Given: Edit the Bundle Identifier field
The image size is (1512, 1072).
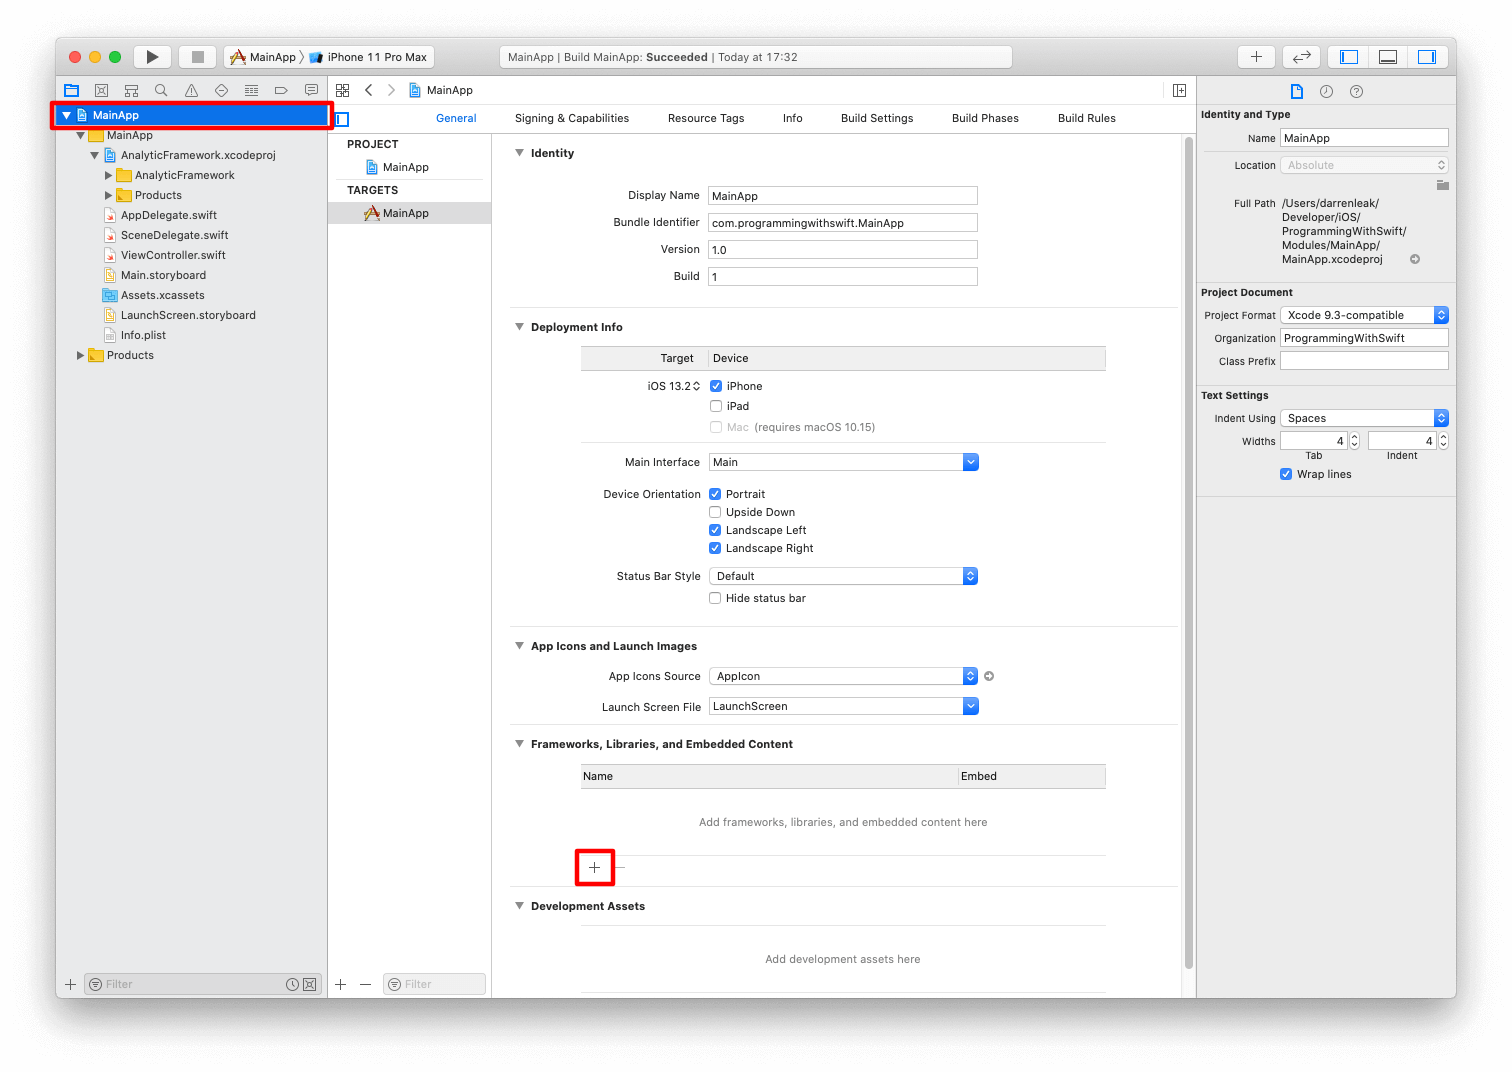Looking at the screenshot, I should [843, 223].
